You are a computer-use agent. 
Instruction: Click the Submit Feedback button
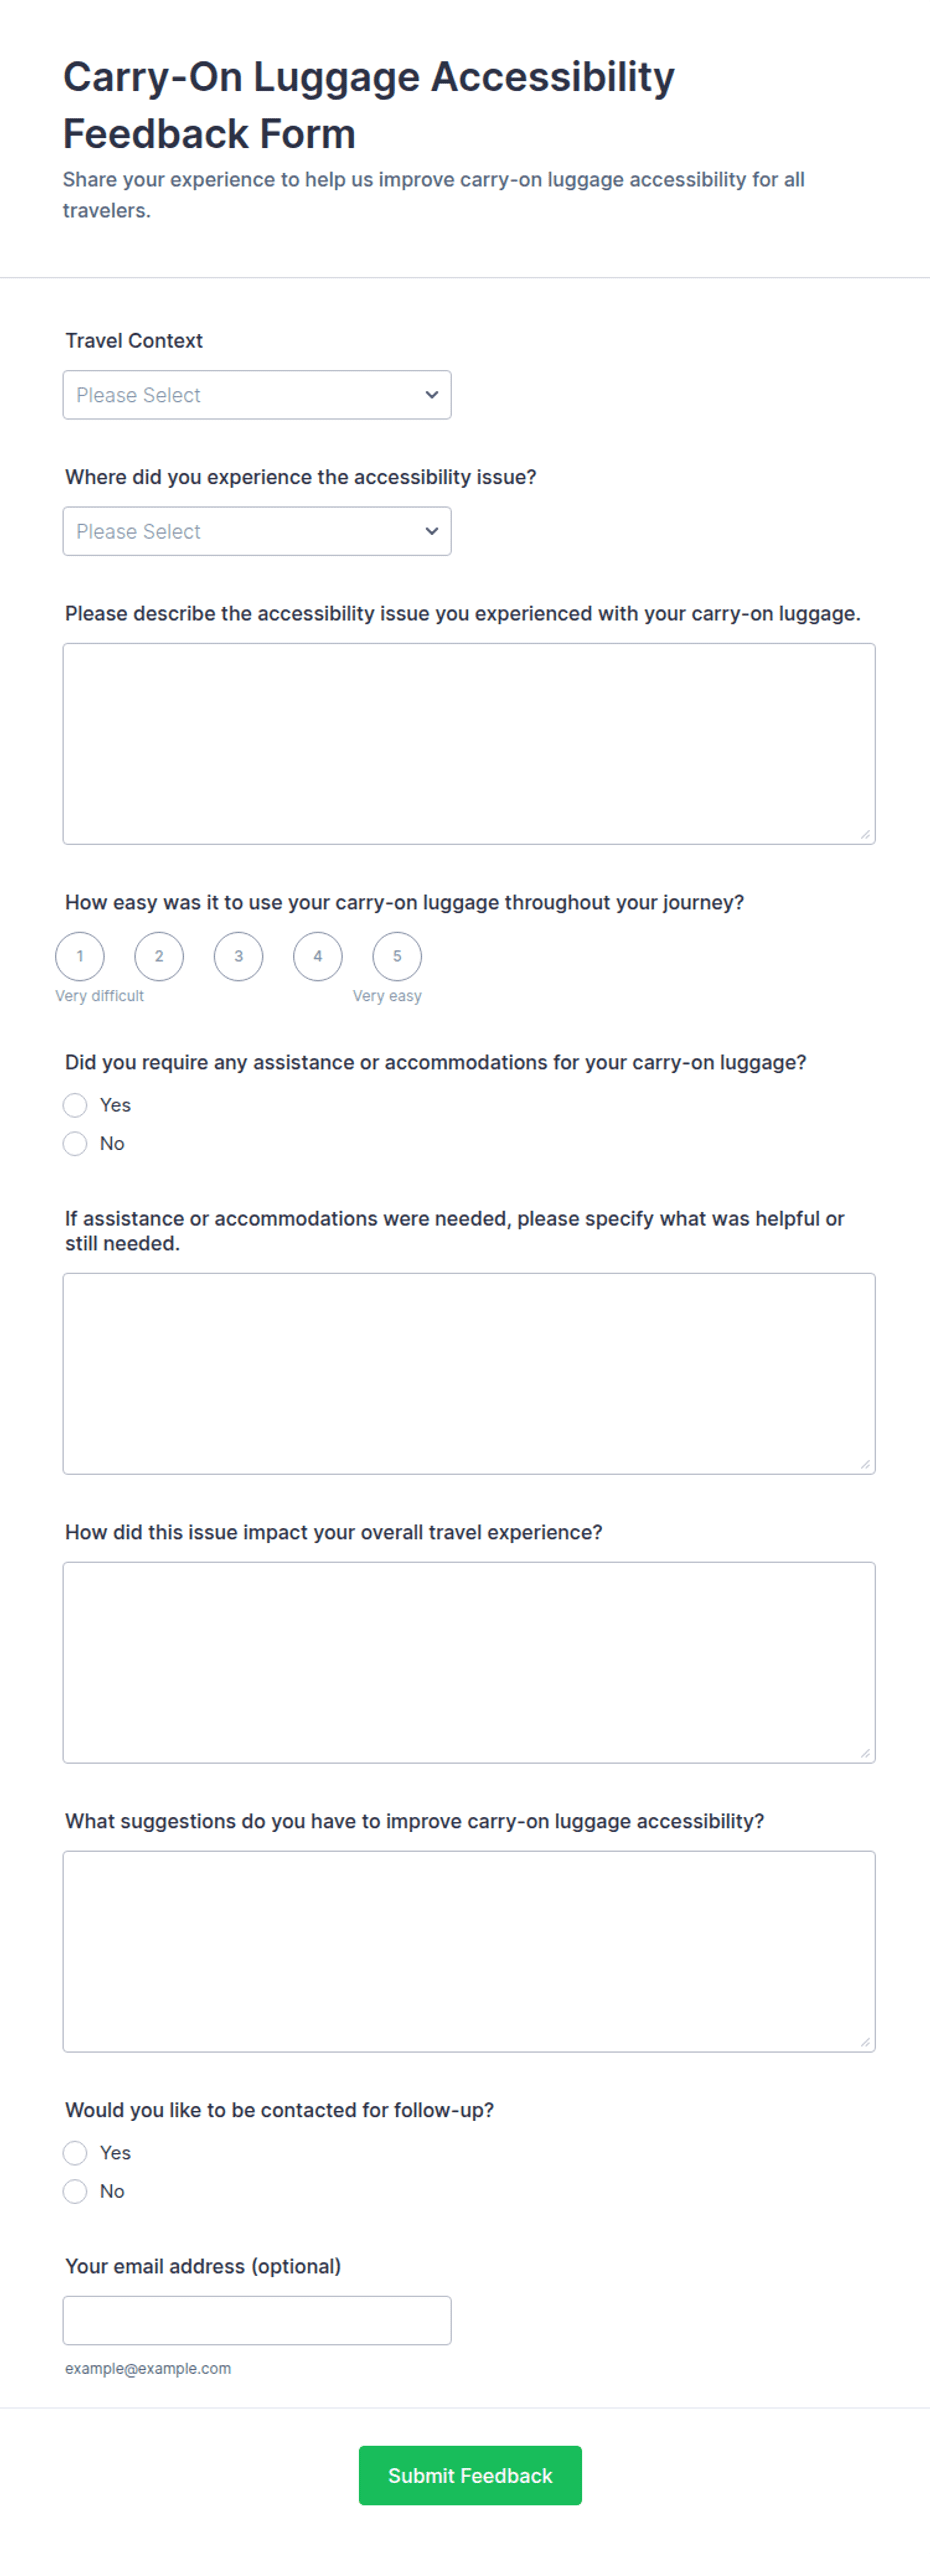coord(470,2475)
